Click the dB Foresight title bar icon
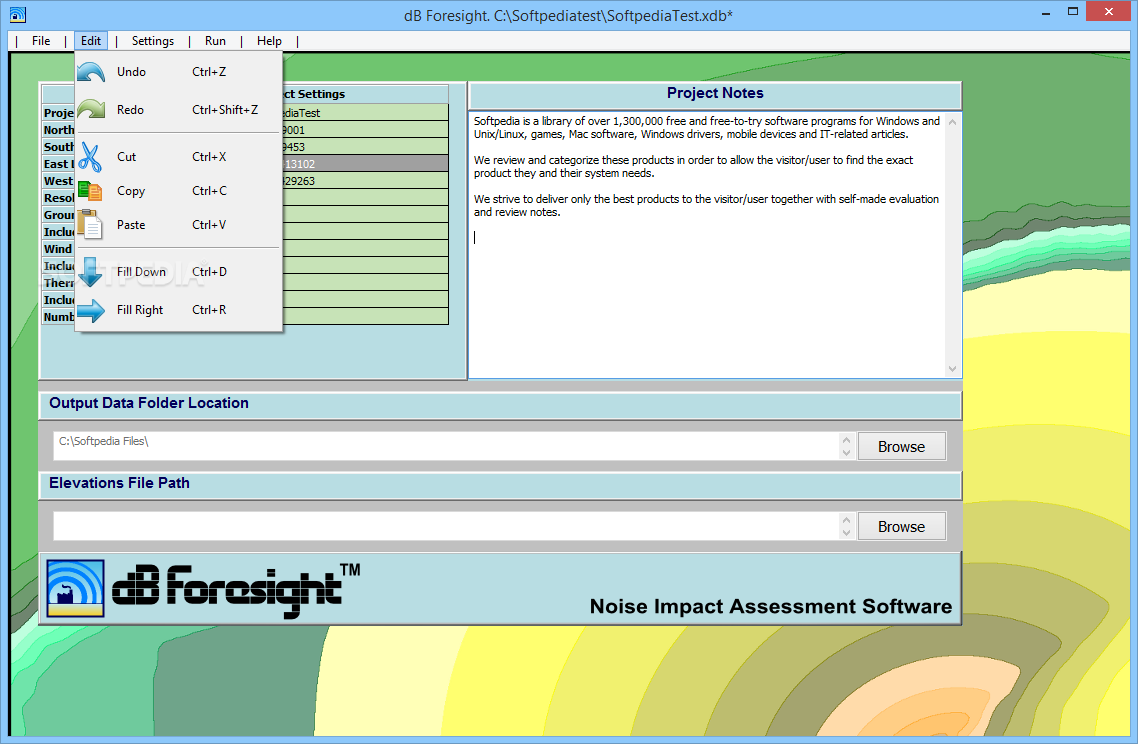 pyautogui.click(x=17, y=15)
